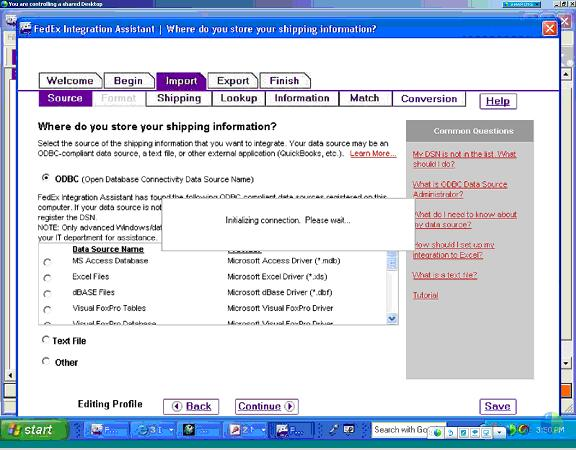This screenshot has height=450, width=576.
Task: Open the Windows start menu
Action: (x=34, y=430)
